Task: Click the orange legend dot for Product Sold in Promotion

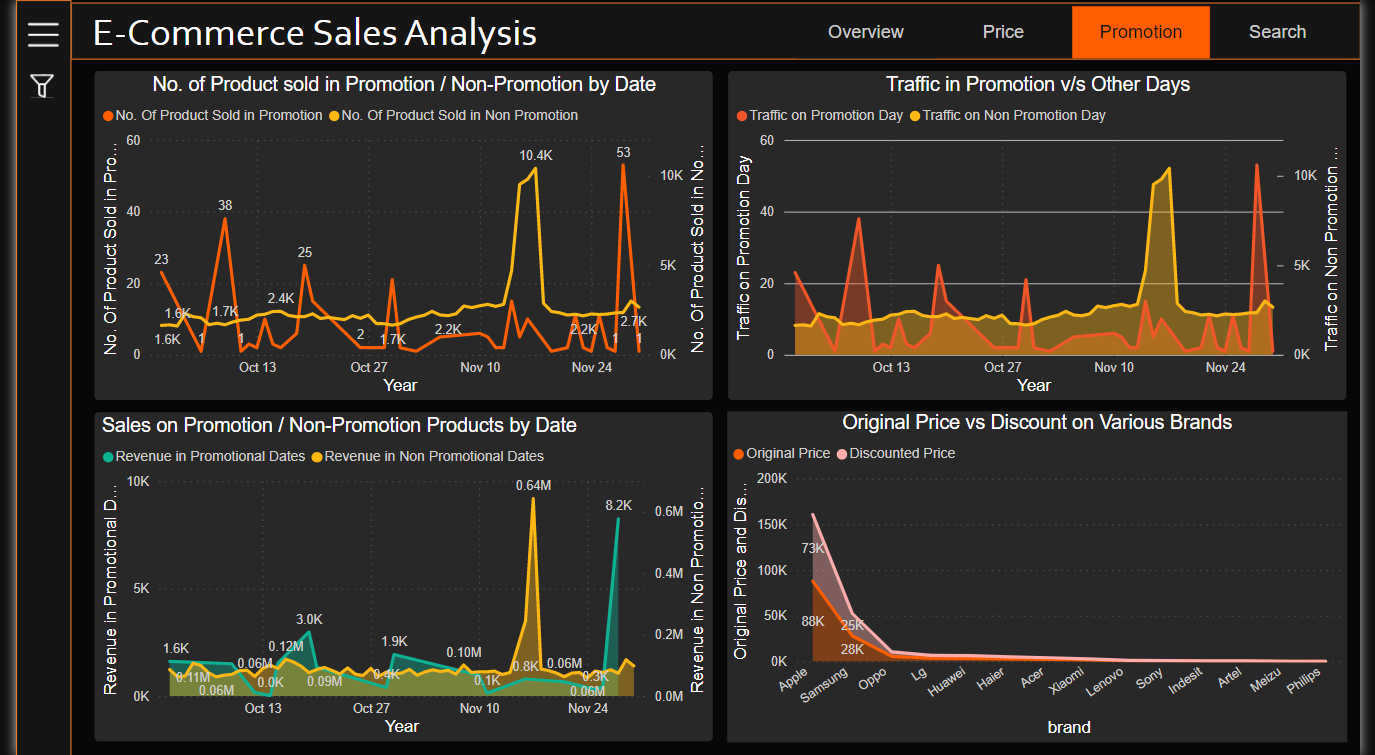Action: click(110, 115)
